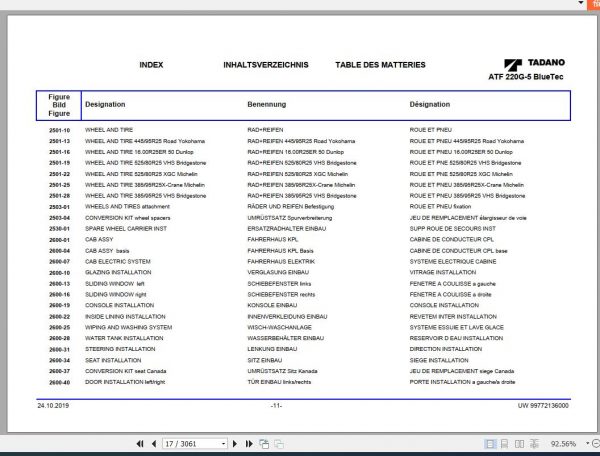The width and height of the screenshot is (600, 456).
Task: Click the small dropdown arrow at top right
Action: 581,3
